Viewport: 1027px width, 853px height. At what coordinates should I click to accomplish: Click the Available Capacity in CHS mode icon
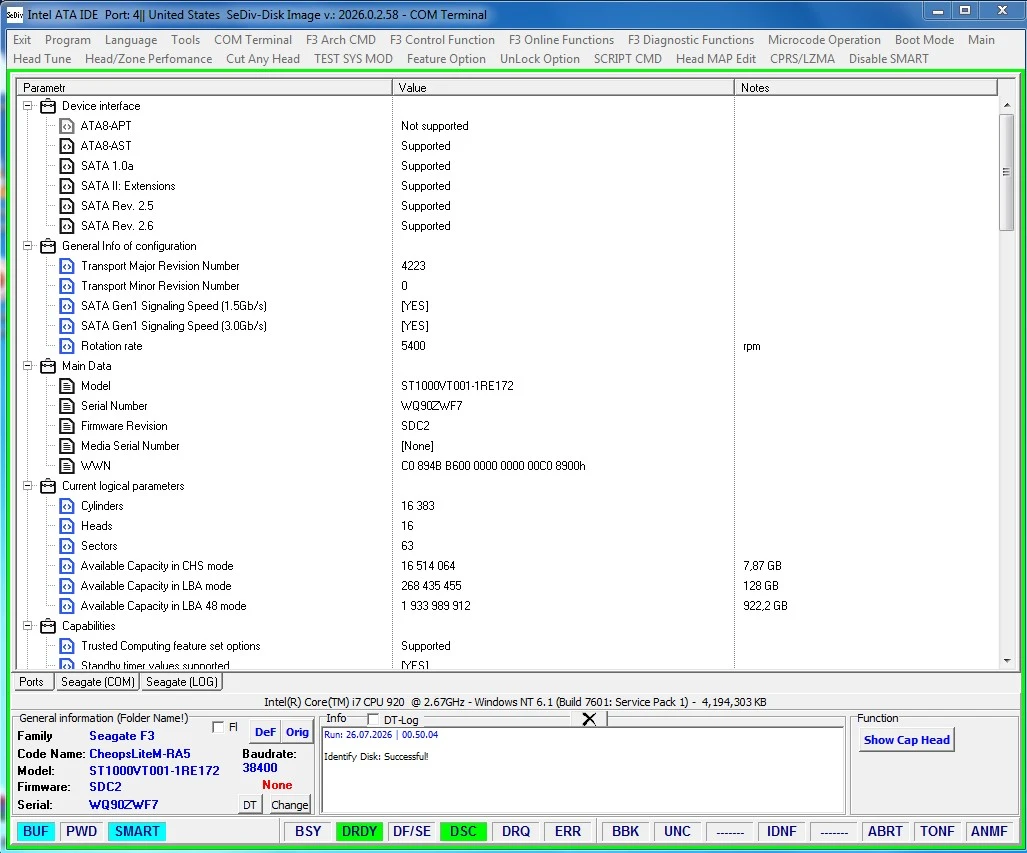(x=67, y=565)
